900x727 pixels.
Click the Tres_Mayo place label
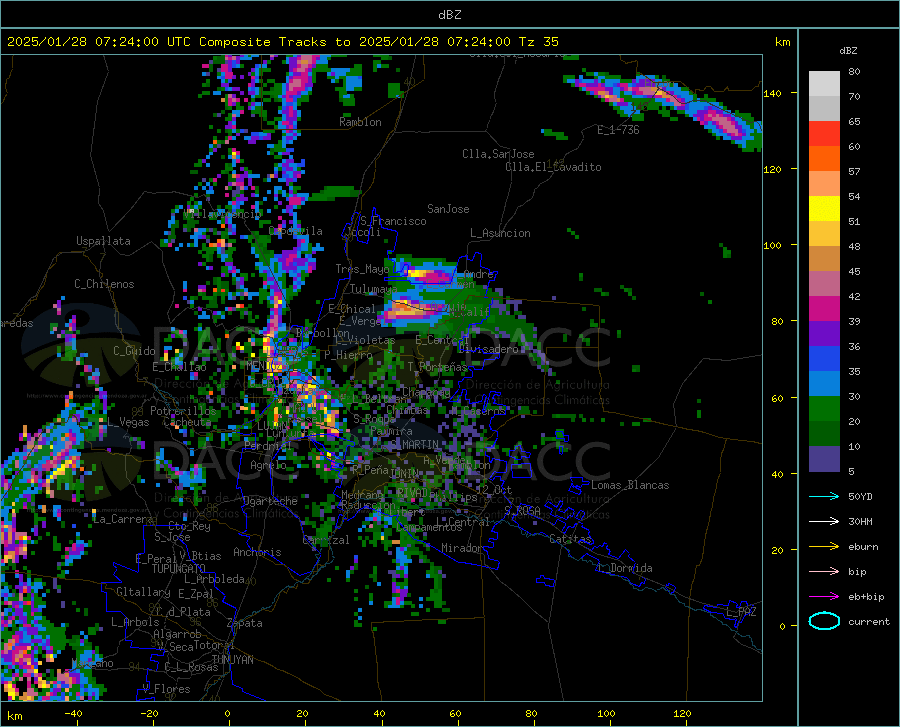(362, 269)
